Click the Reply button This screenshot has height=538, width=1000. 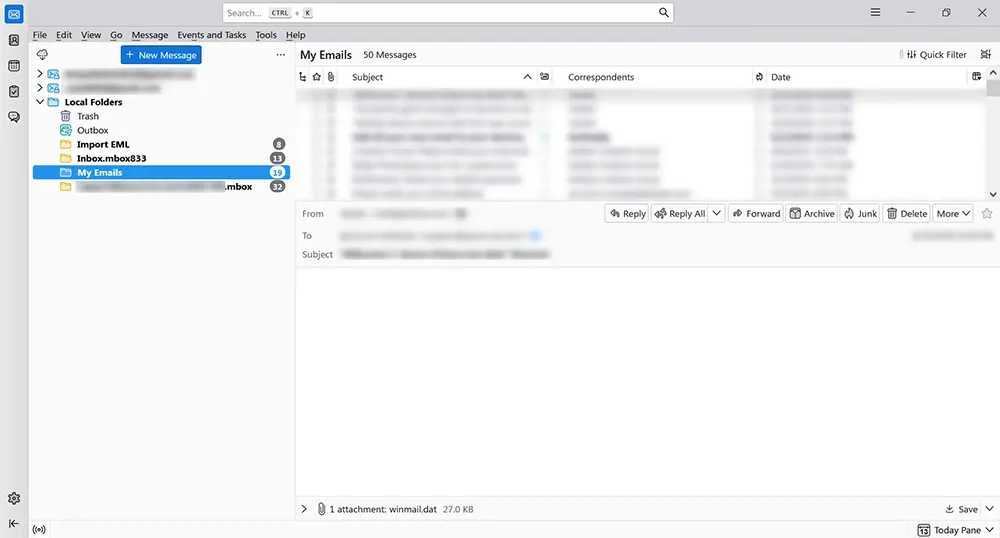(627, 214)
